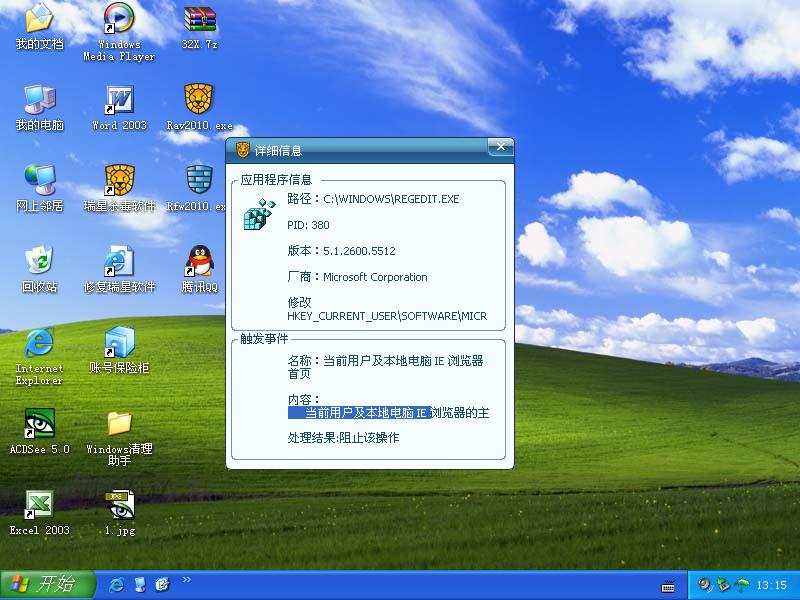Click the PID: 380 text

point(308,225)
